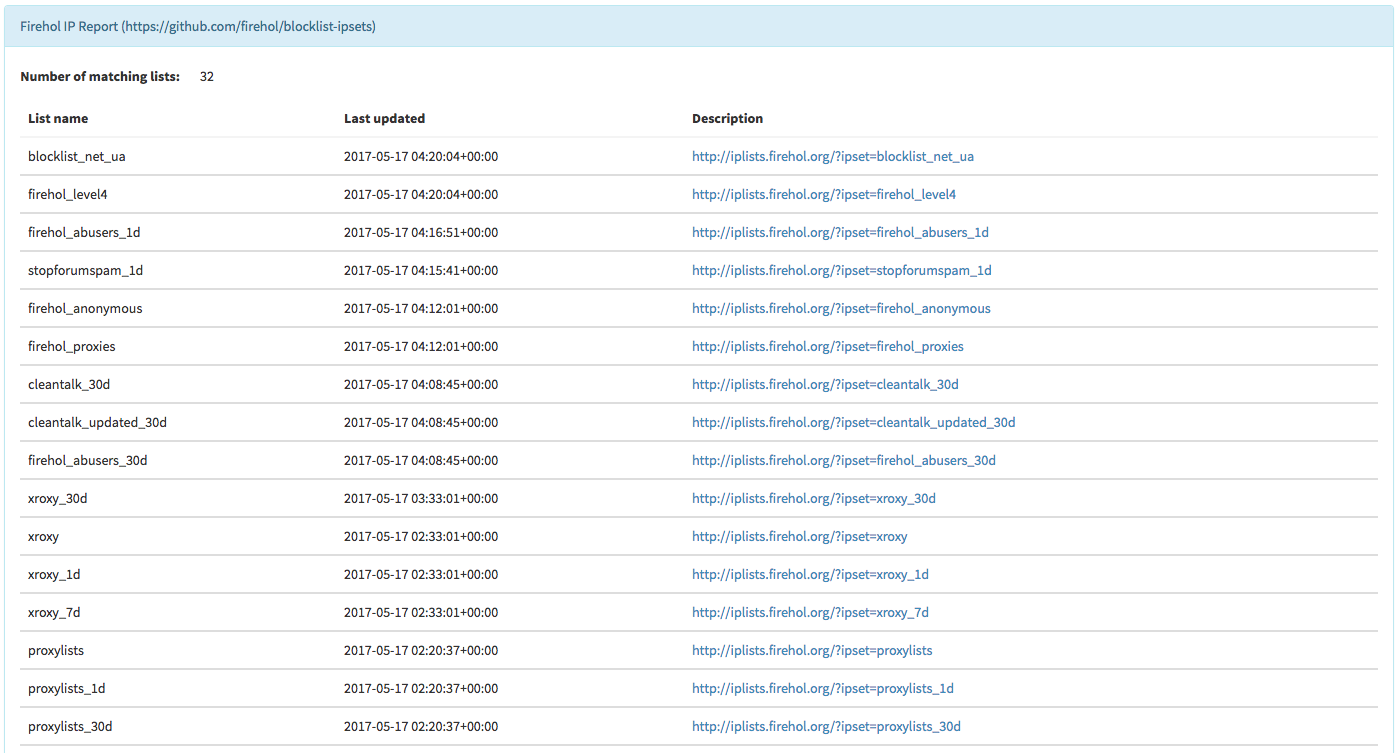Select the Description column header
This screenshot has height=753, width=1399.
727,118
